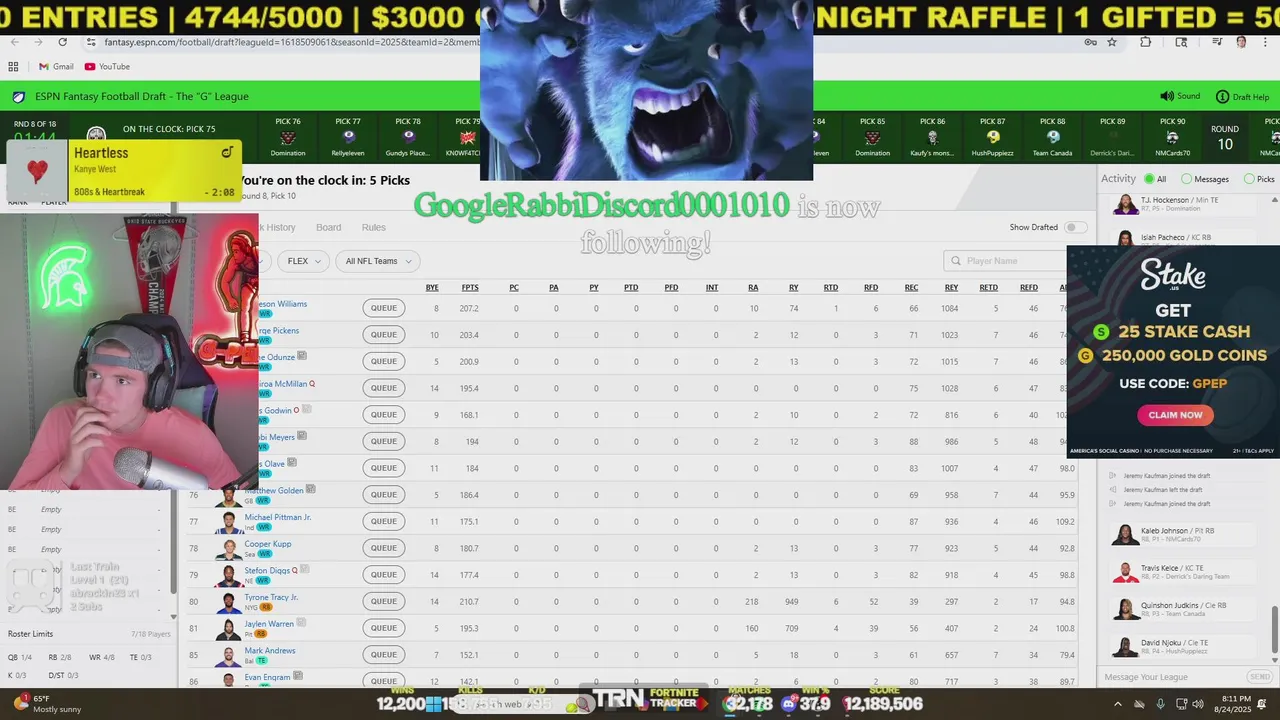Toggle the Show Drafted switch
This screenshot has height=720, width=1280.
point(1075,227)
